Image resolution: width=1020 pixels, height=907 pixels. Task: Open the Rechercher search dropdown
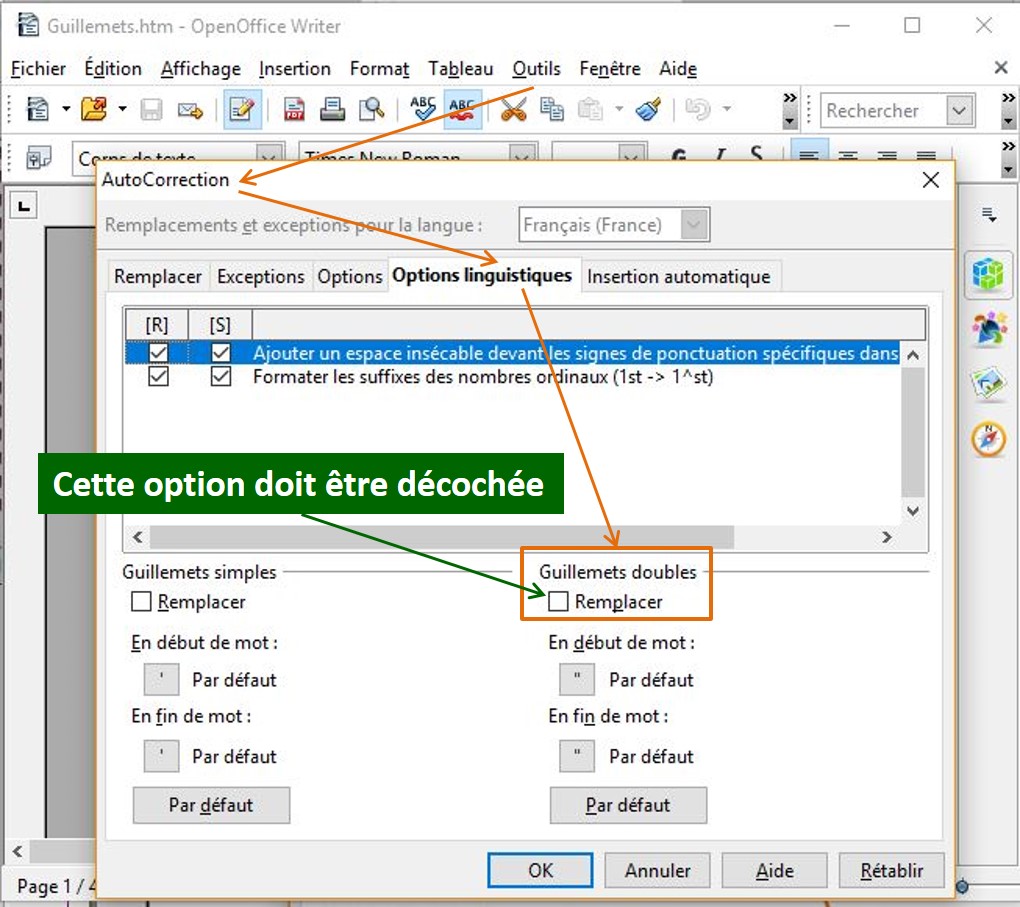pos(960,111)
